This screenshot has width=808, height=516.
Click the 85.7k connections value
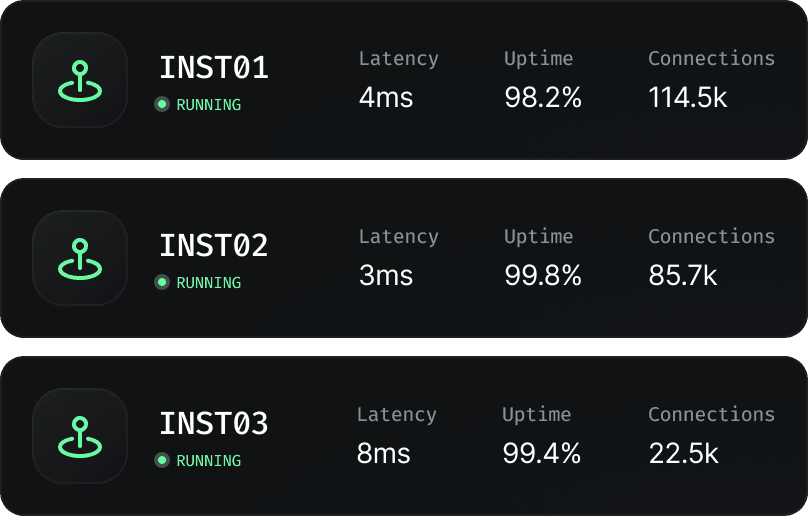683,276
